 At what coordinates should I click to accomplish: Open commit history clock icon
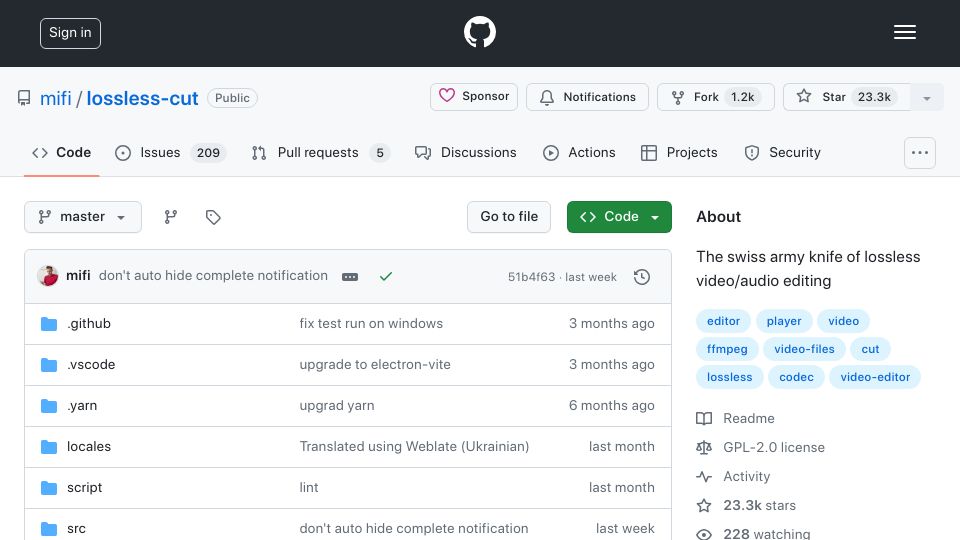pyautogui.click(x=642, y=277)
